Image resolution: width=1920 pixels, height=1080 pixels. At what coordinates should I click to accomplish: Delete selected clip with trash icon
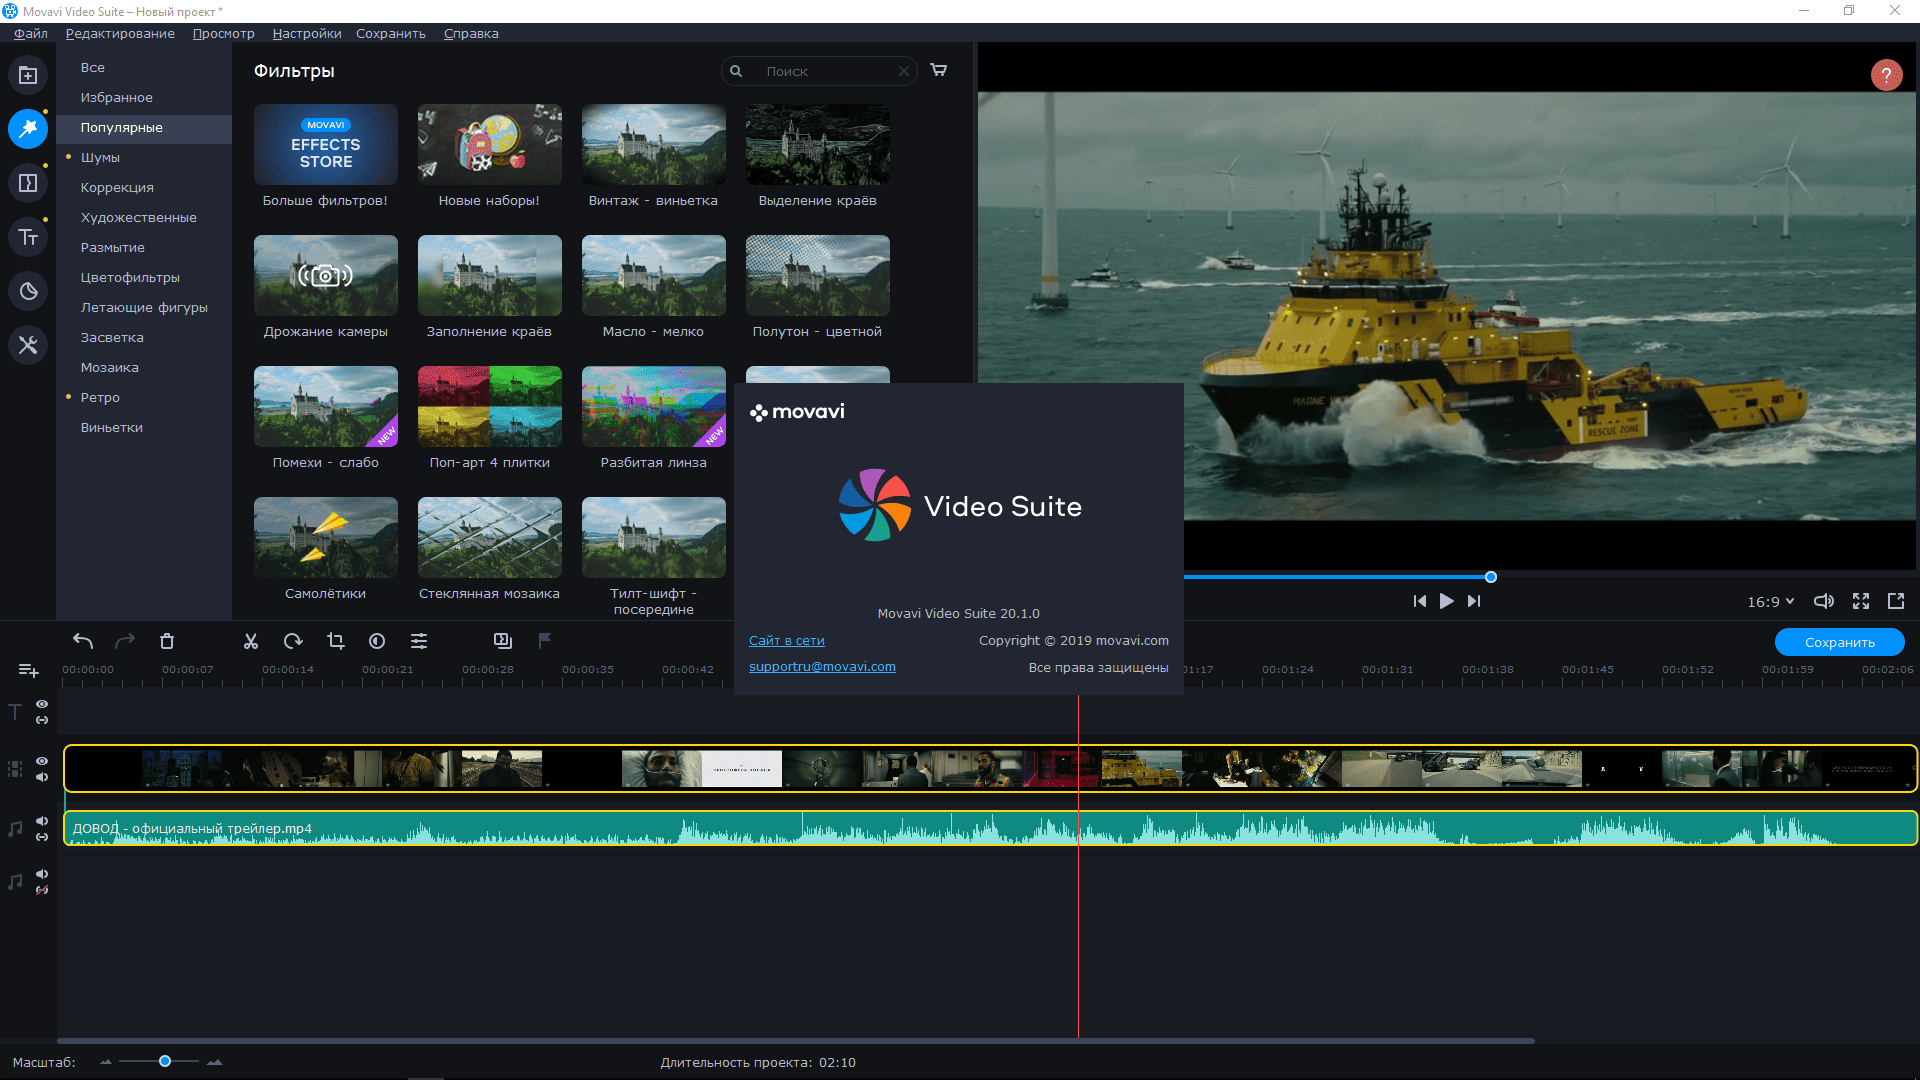[x=167, y=641]
